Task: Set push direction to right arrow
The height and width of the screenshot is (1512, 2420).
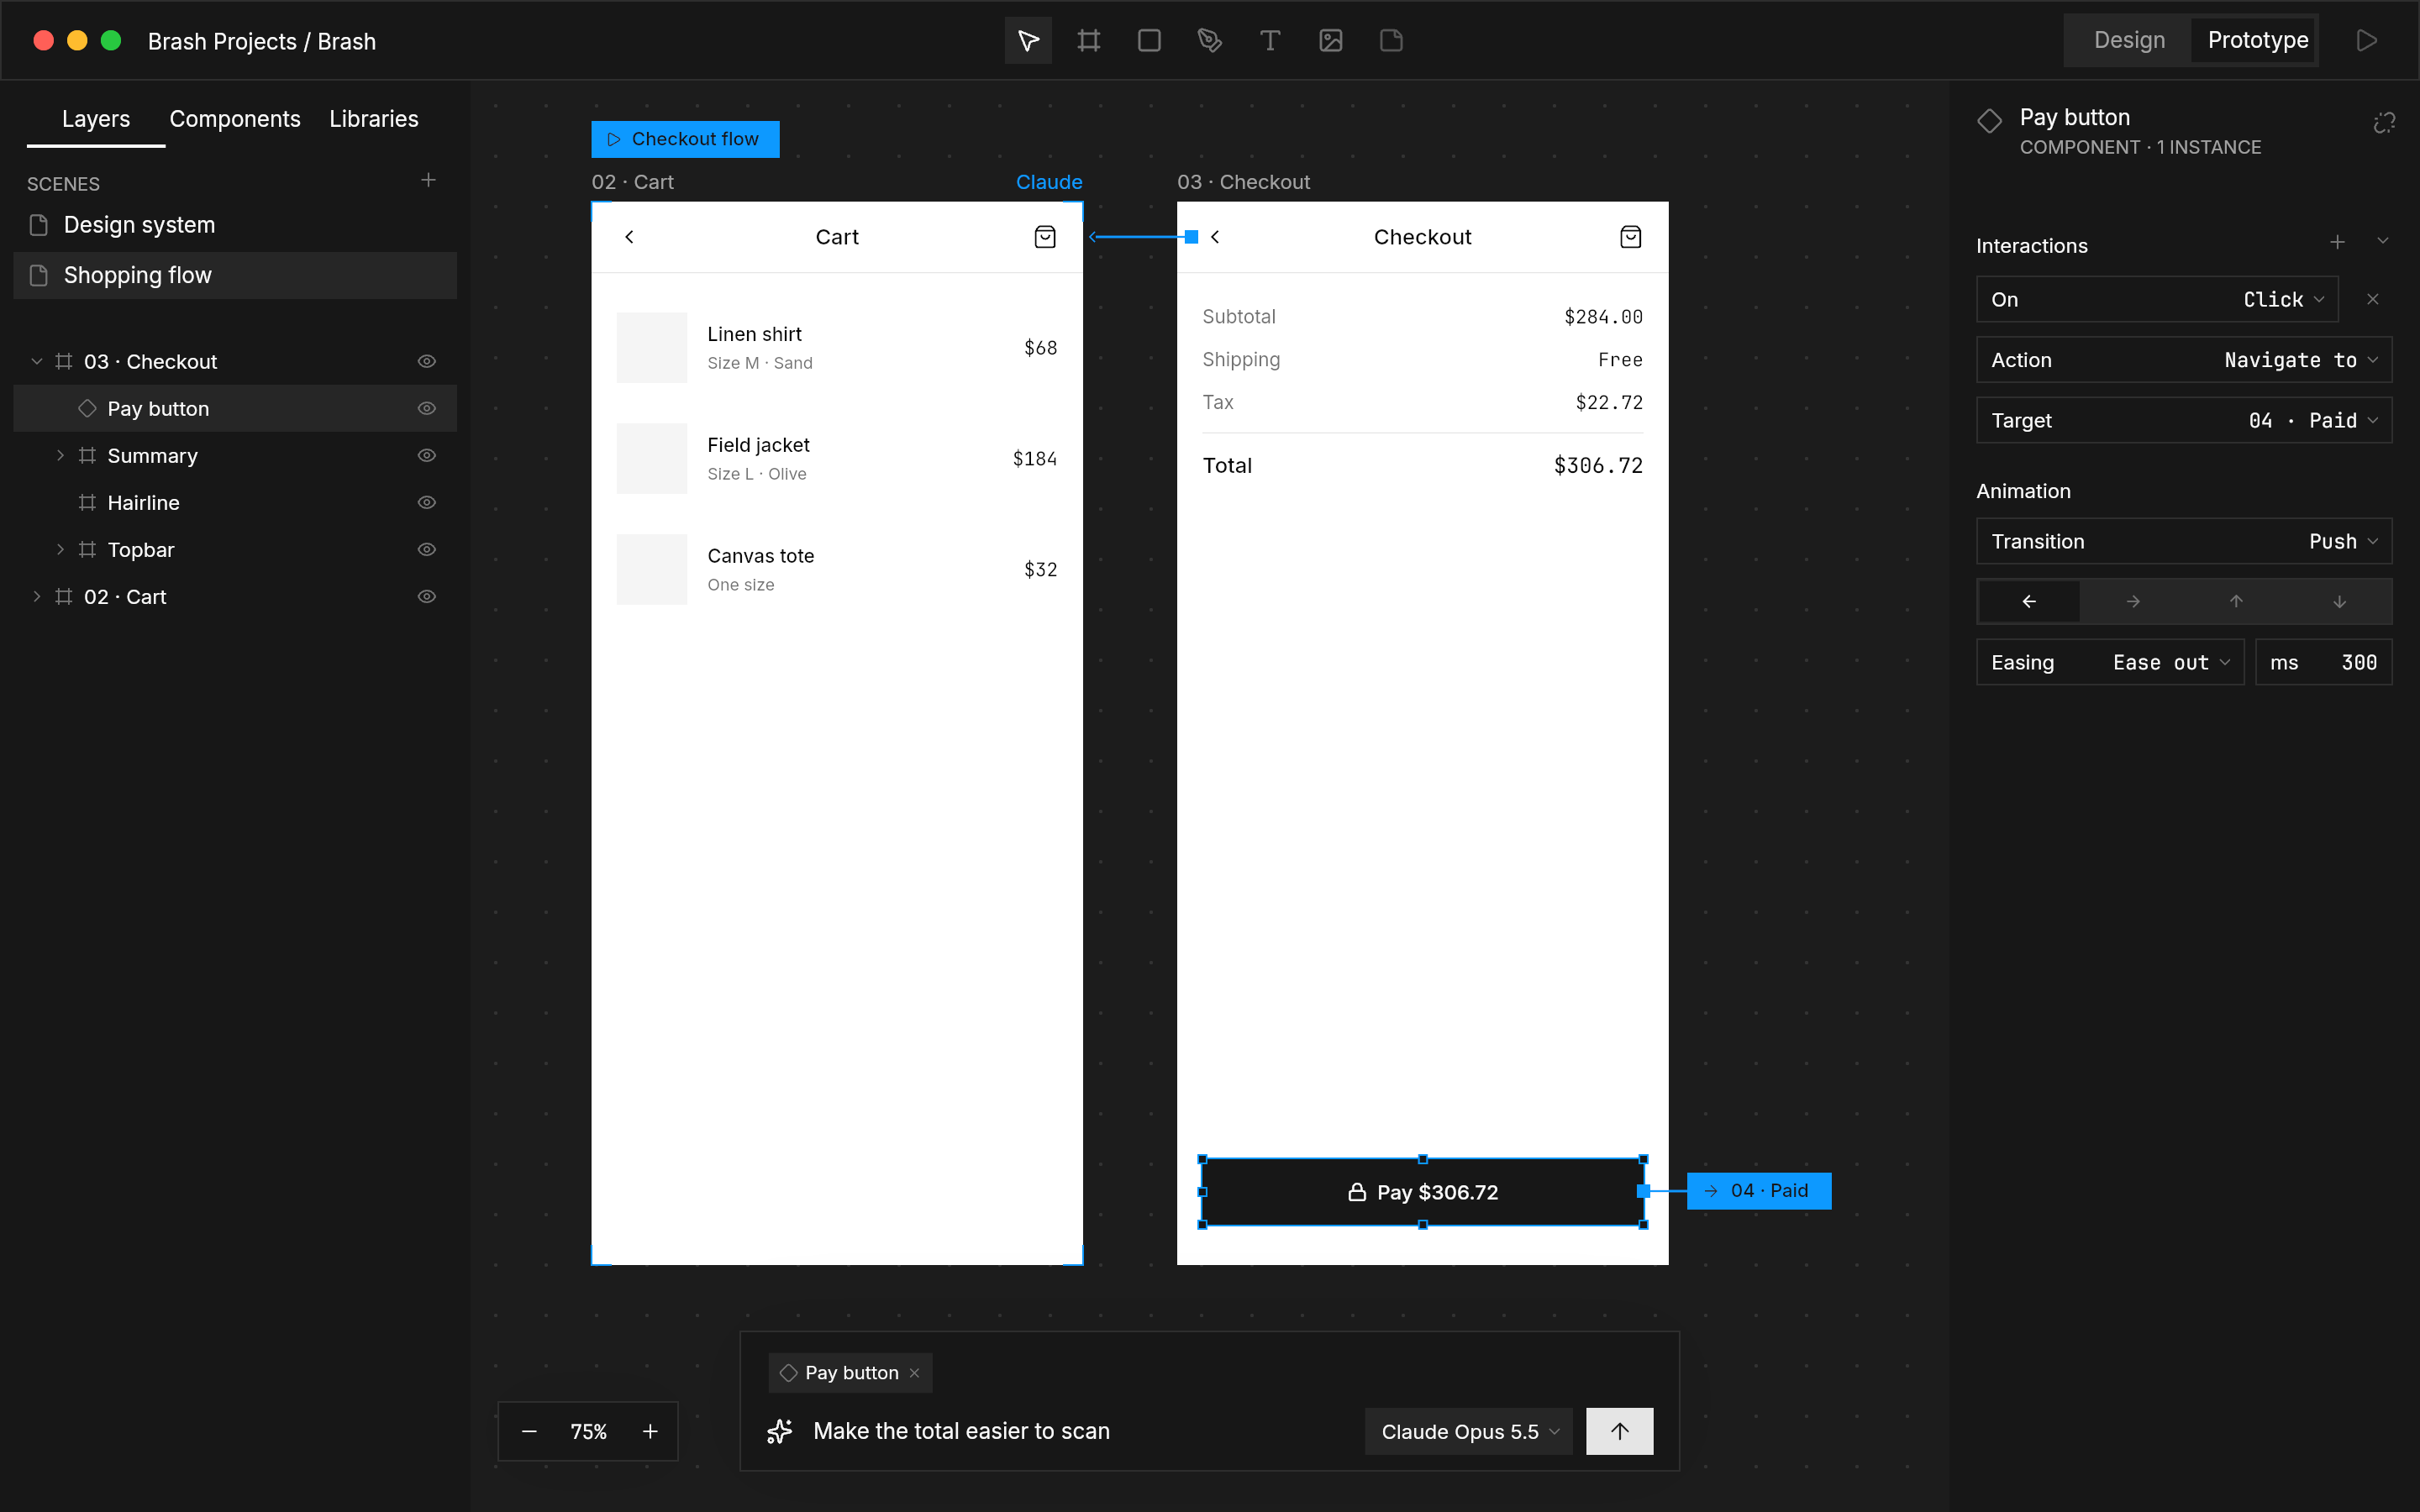Action: click(2133, 601)
